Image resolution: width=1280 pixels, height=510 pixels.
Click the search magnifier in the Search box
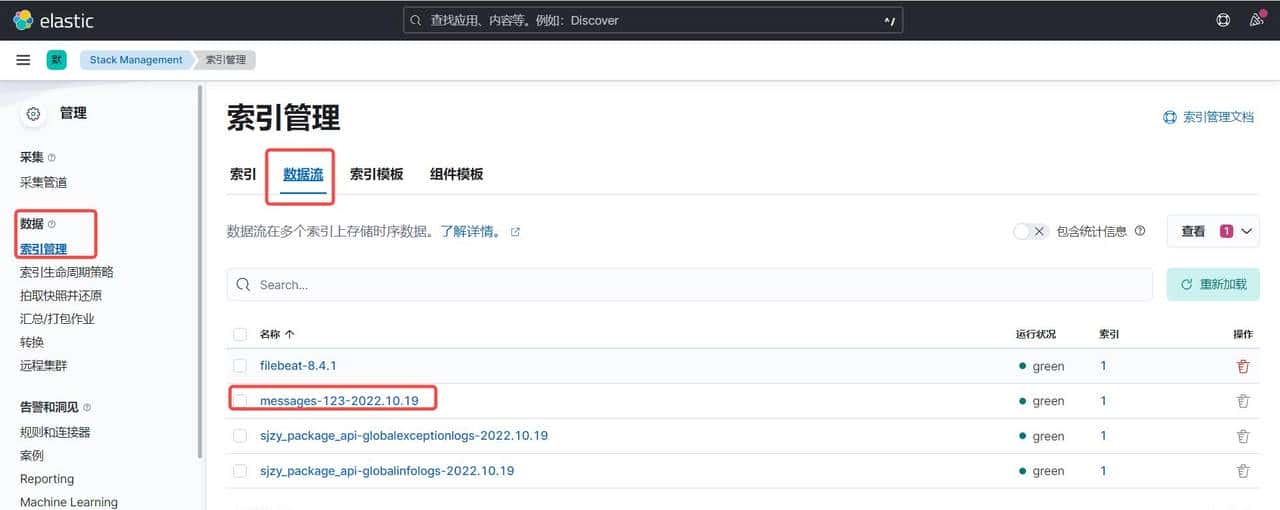pyautogui.click(x=243, y=285)
